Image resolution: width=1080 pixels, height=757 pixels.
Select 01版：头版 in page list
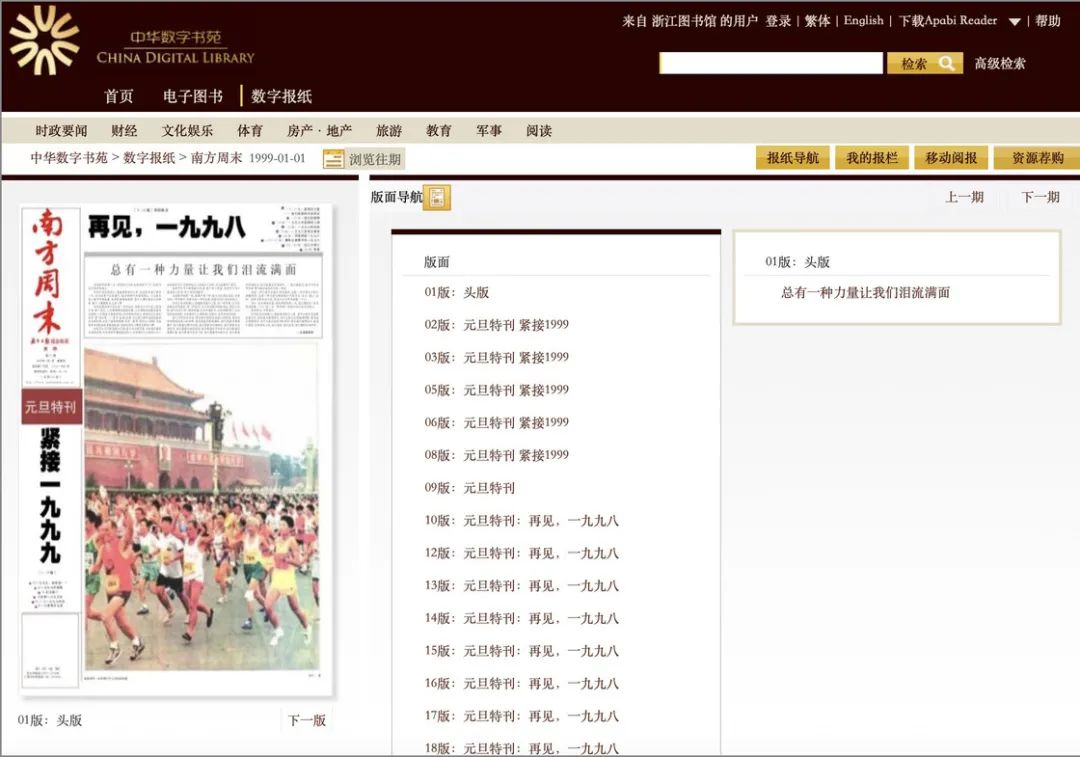[x=457, y=292]
